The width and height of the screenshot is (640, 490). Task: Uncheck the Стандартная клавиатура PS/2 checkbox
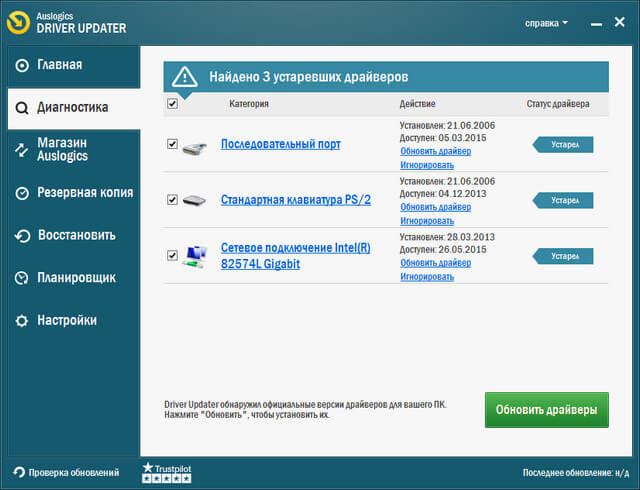pos(173,200)
